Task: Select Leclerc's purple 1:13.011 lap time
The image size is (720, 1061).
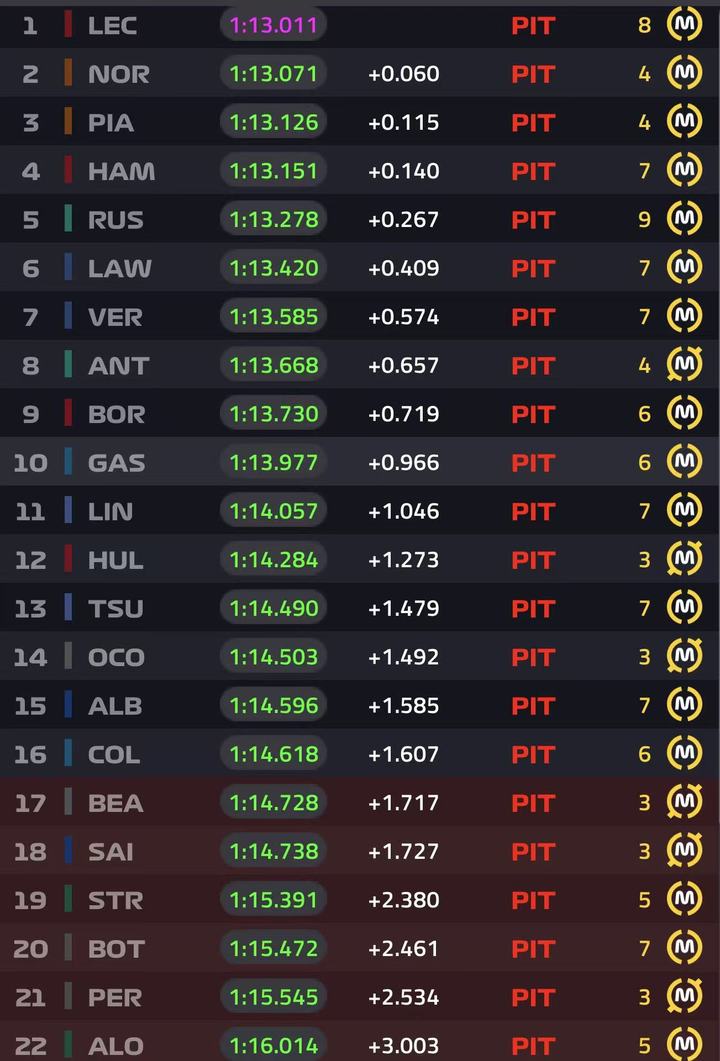Action: coord(273,25)
